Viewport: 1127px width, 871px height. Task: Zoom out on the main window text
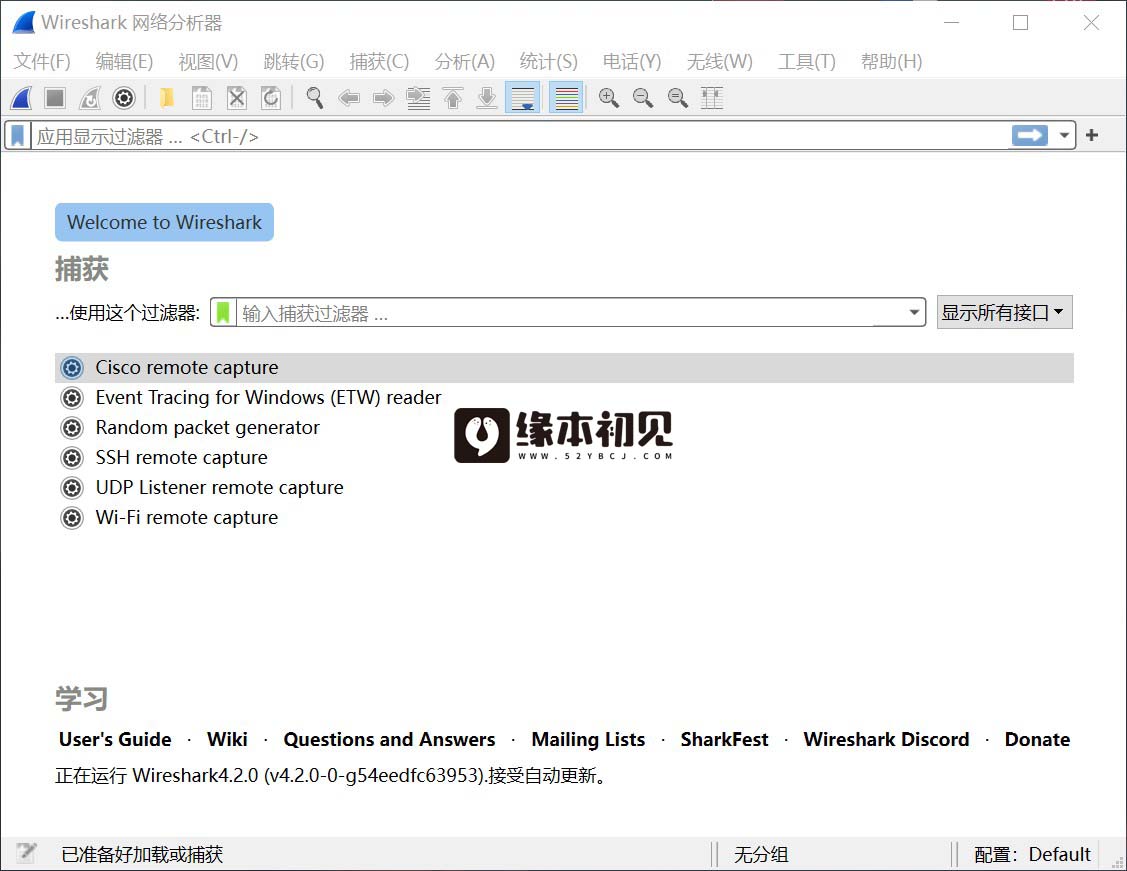coord(643,98)
